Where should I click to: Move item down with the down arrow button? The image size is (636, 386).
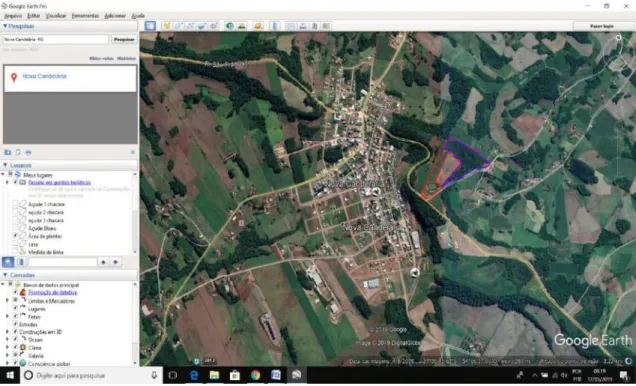pyautogui.click(x=116, y=262)
